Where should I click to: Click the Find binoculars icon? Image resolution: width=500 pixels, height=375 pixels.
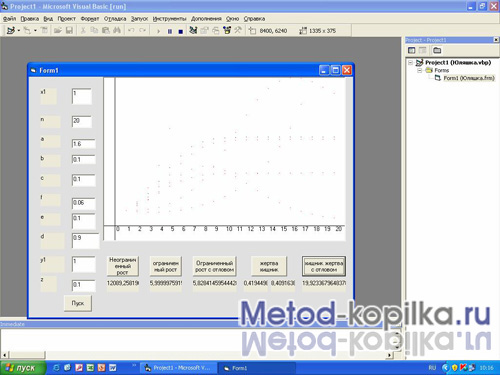coord(117,31)
